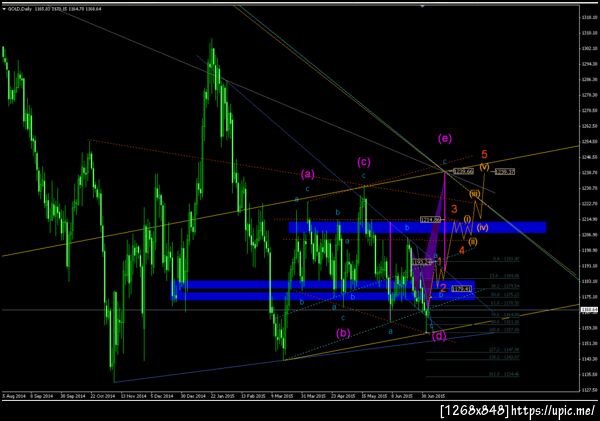This screenshot has width=600, height=421.
Task: Select the circled (v) sub-wave label
Action: click(484, 167)
